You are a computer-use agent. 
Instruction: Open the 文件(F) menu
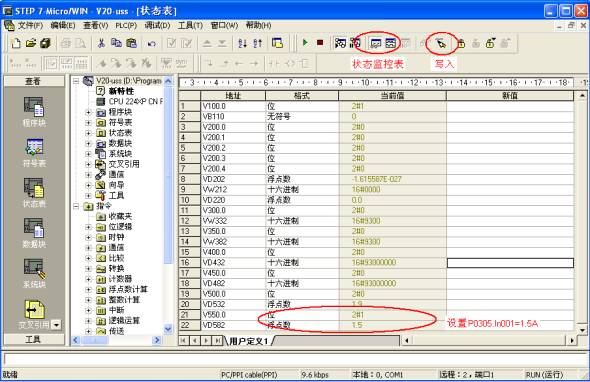tap(30, 26)
